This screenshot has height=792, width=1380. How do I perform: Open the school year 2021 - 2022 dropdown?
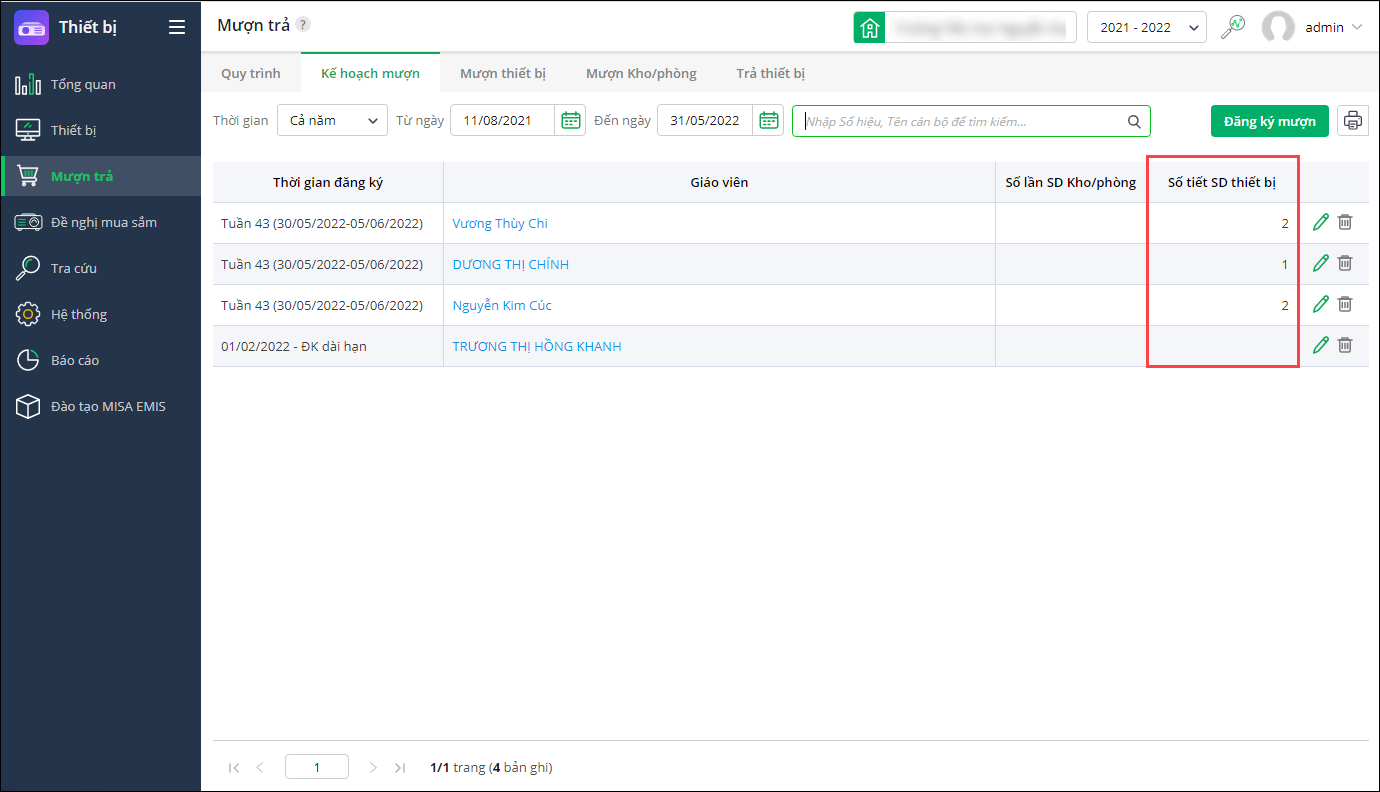(1147, 27)
